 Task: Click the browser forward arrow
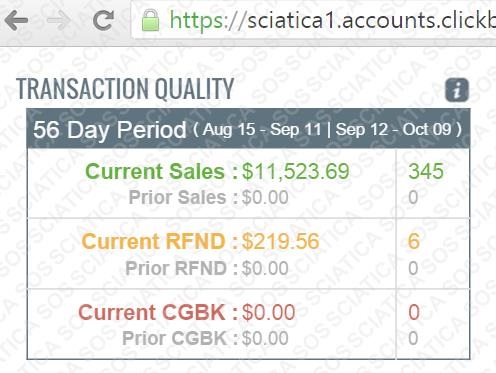tap(59, 21)
